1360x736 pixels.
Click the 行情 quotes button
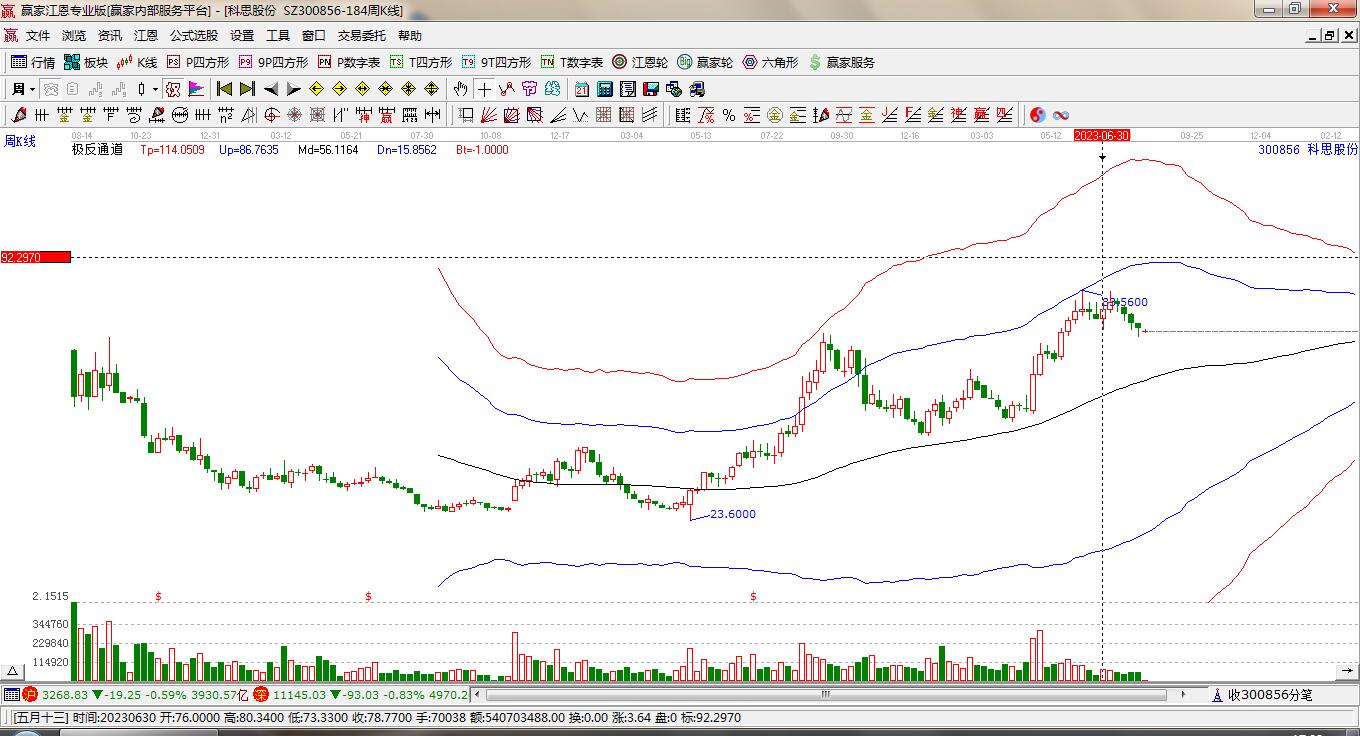[33, 62]
